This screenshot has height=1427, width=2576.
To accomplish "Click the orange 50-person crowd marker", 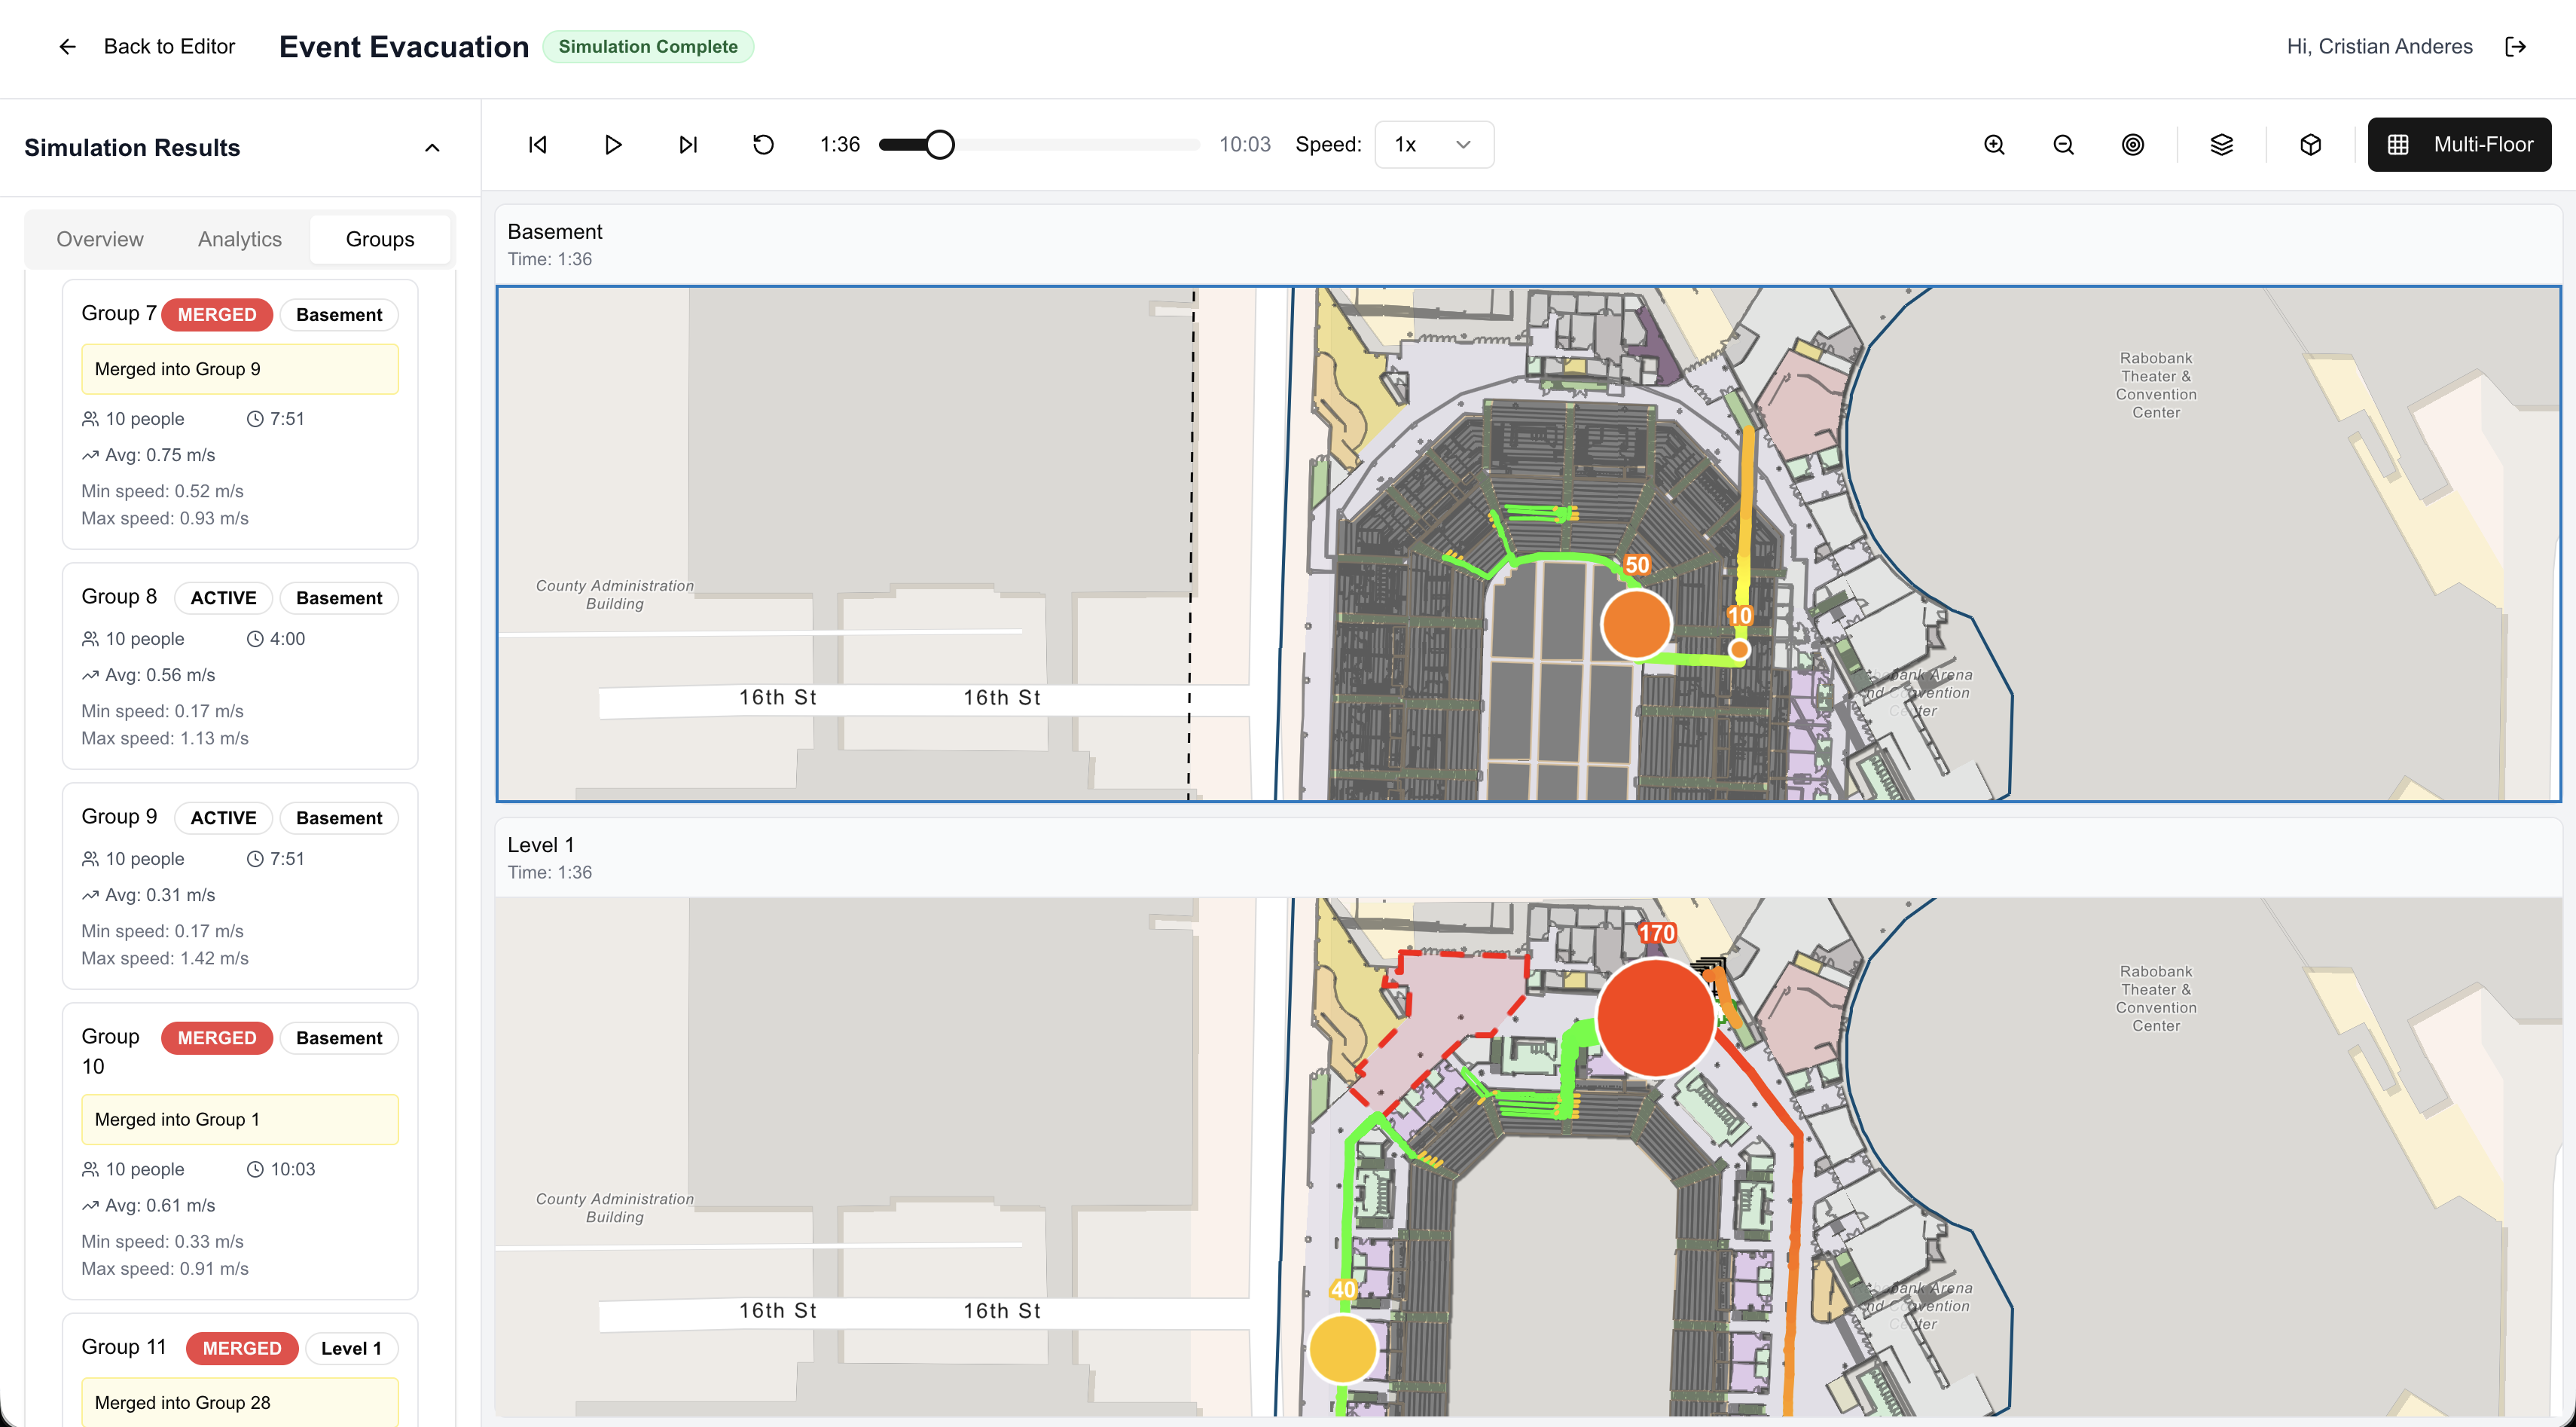I will click(x=1636, y=624).
